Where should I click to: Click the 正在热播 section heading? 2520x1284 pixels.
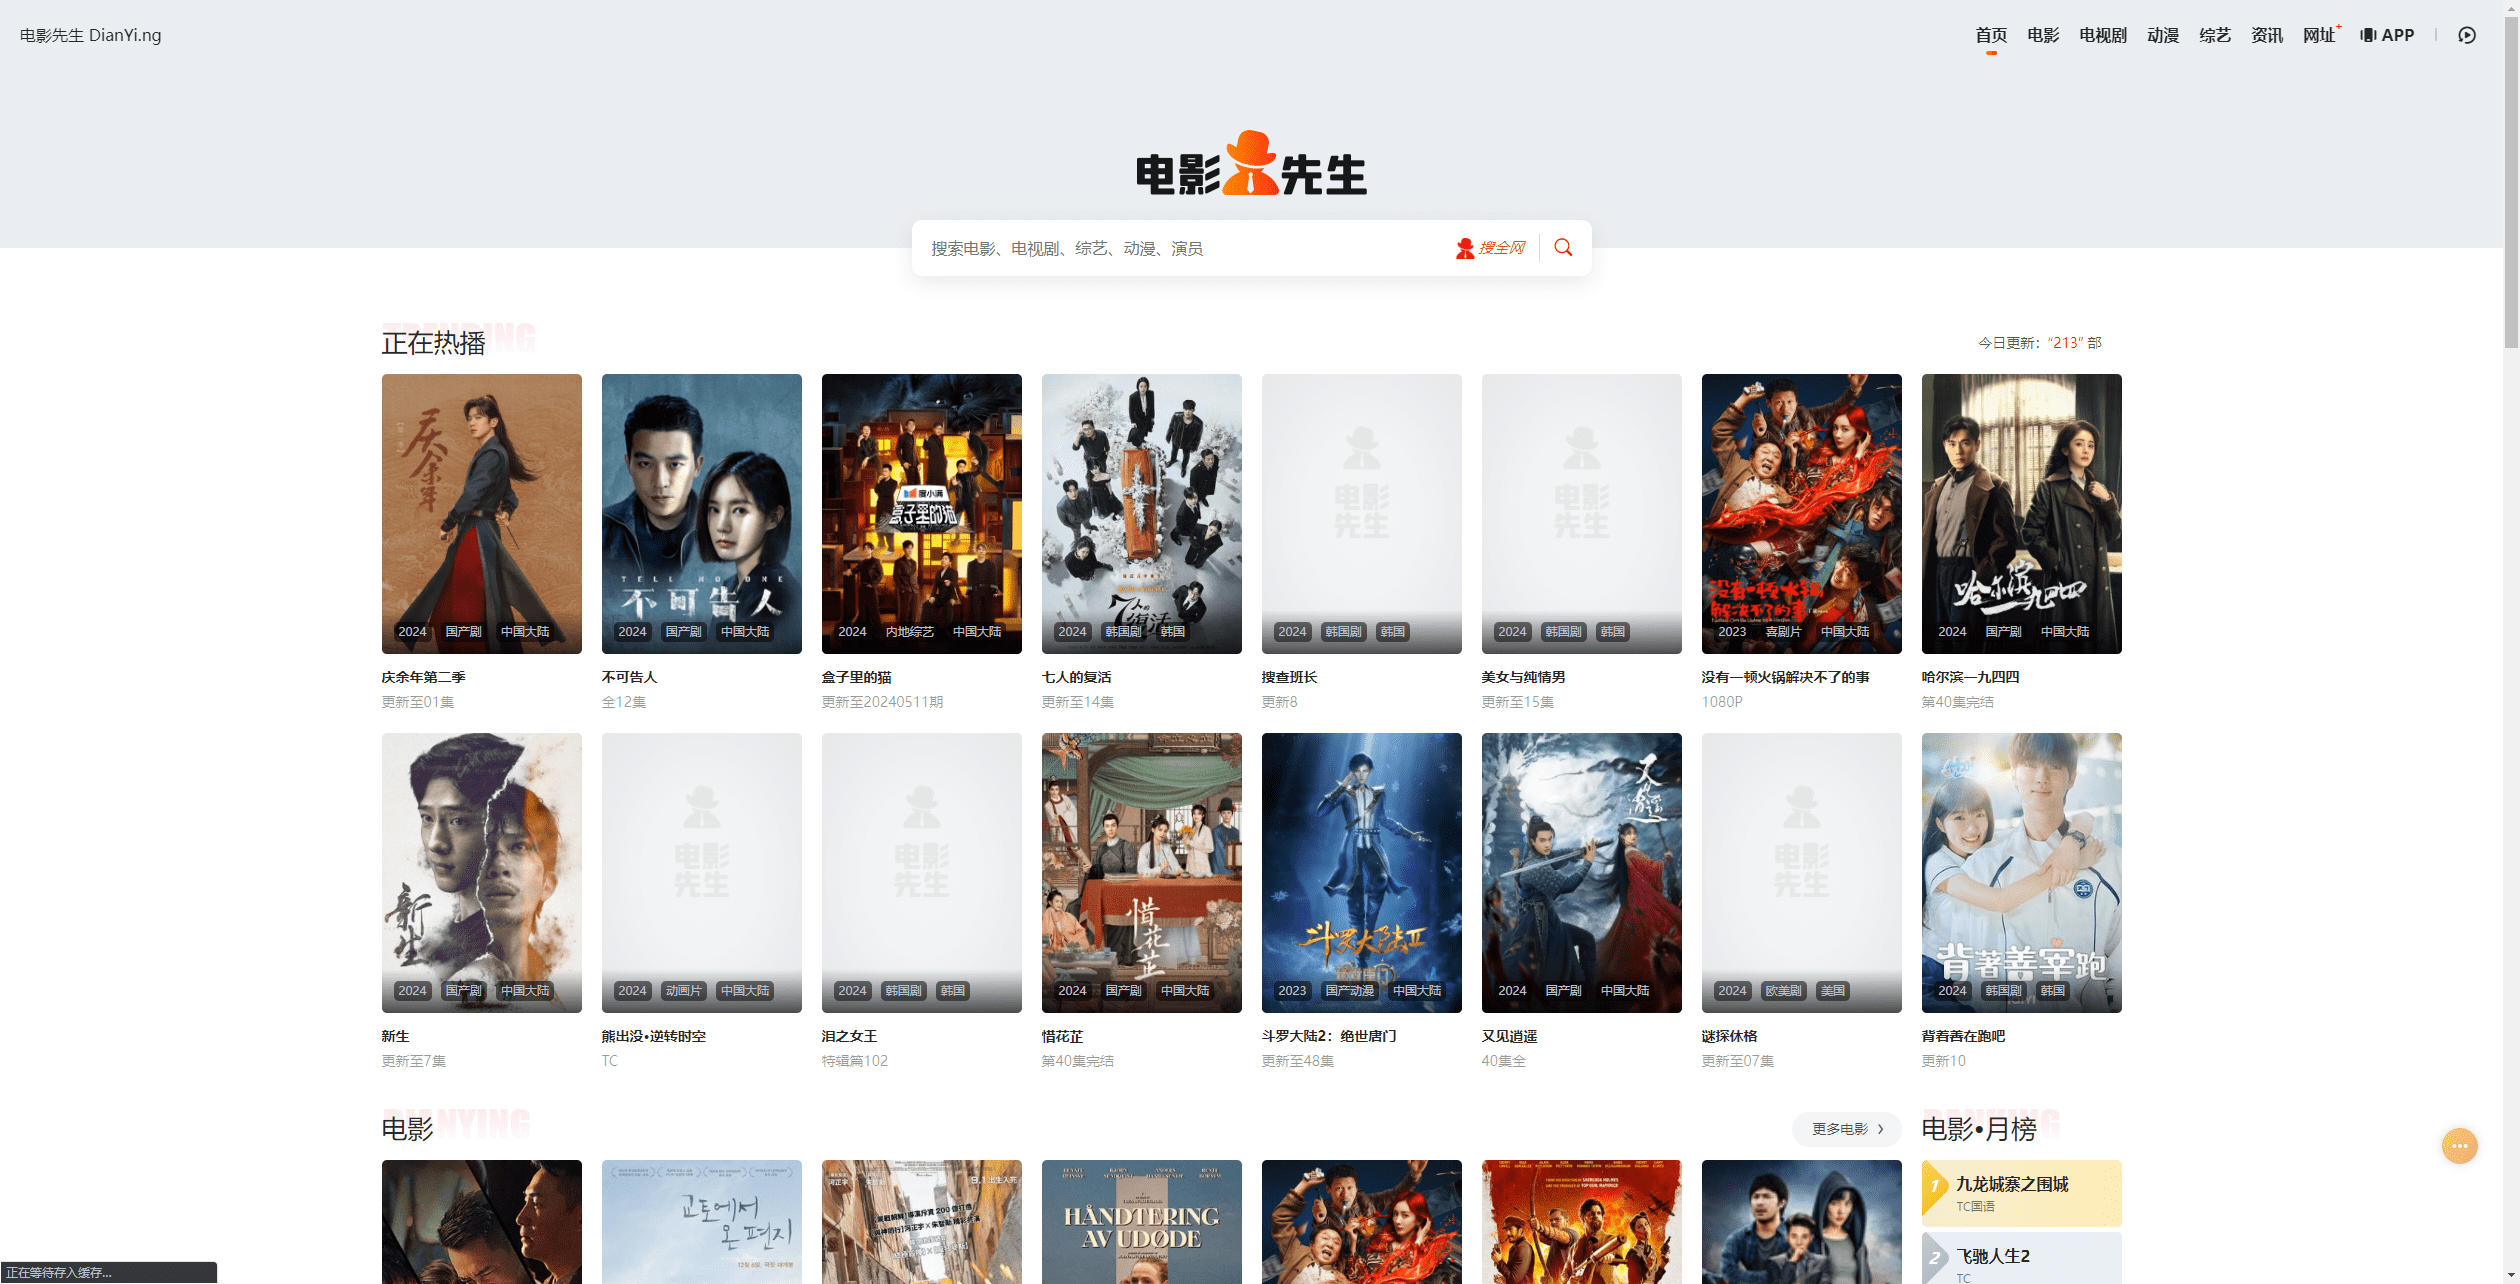coord(433,343)
